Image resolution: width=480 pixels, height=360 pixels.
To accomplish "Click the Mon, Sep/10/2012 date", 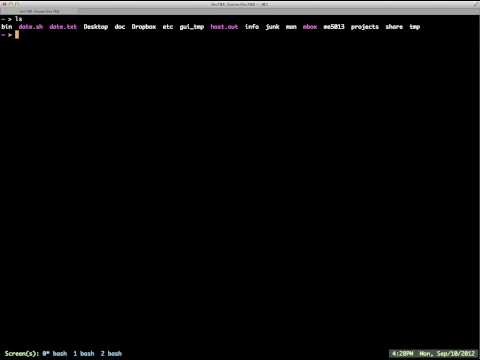I will pyautogui.click(x=447, y=353).
